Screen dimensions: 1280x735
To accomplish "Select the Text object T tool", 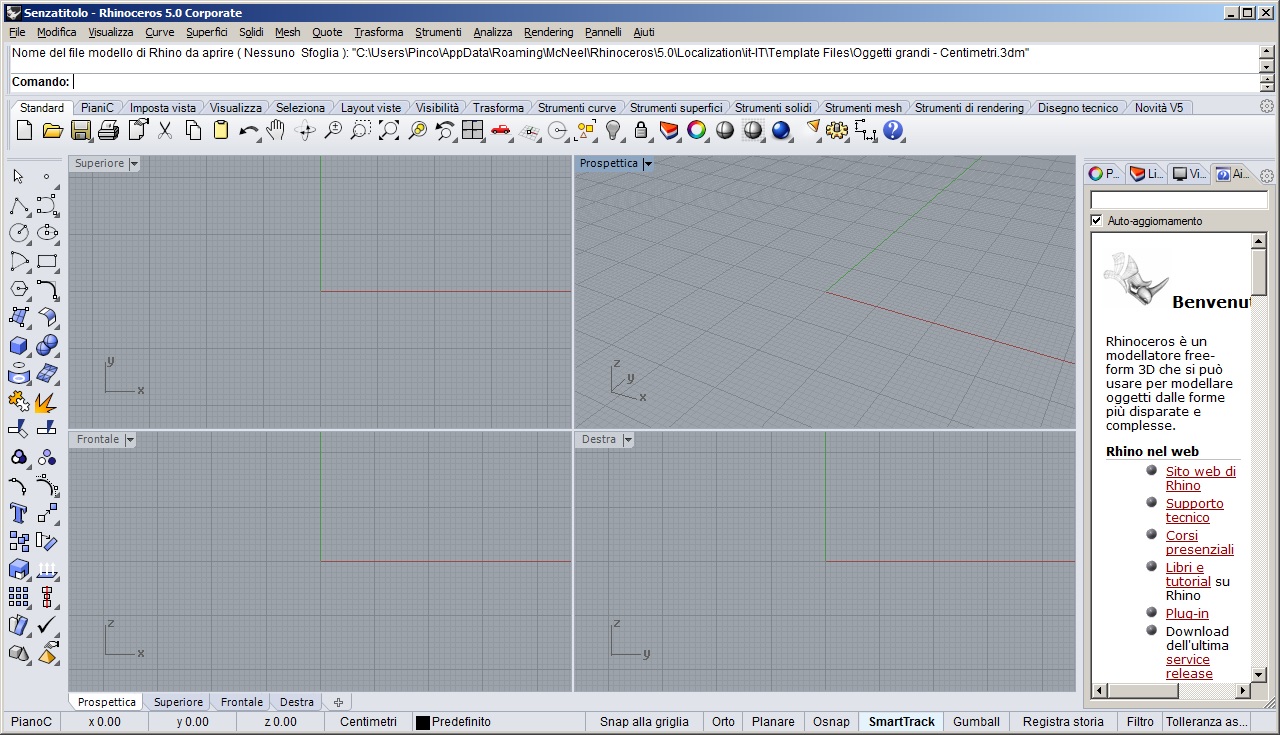I will (x=18, y=513).
